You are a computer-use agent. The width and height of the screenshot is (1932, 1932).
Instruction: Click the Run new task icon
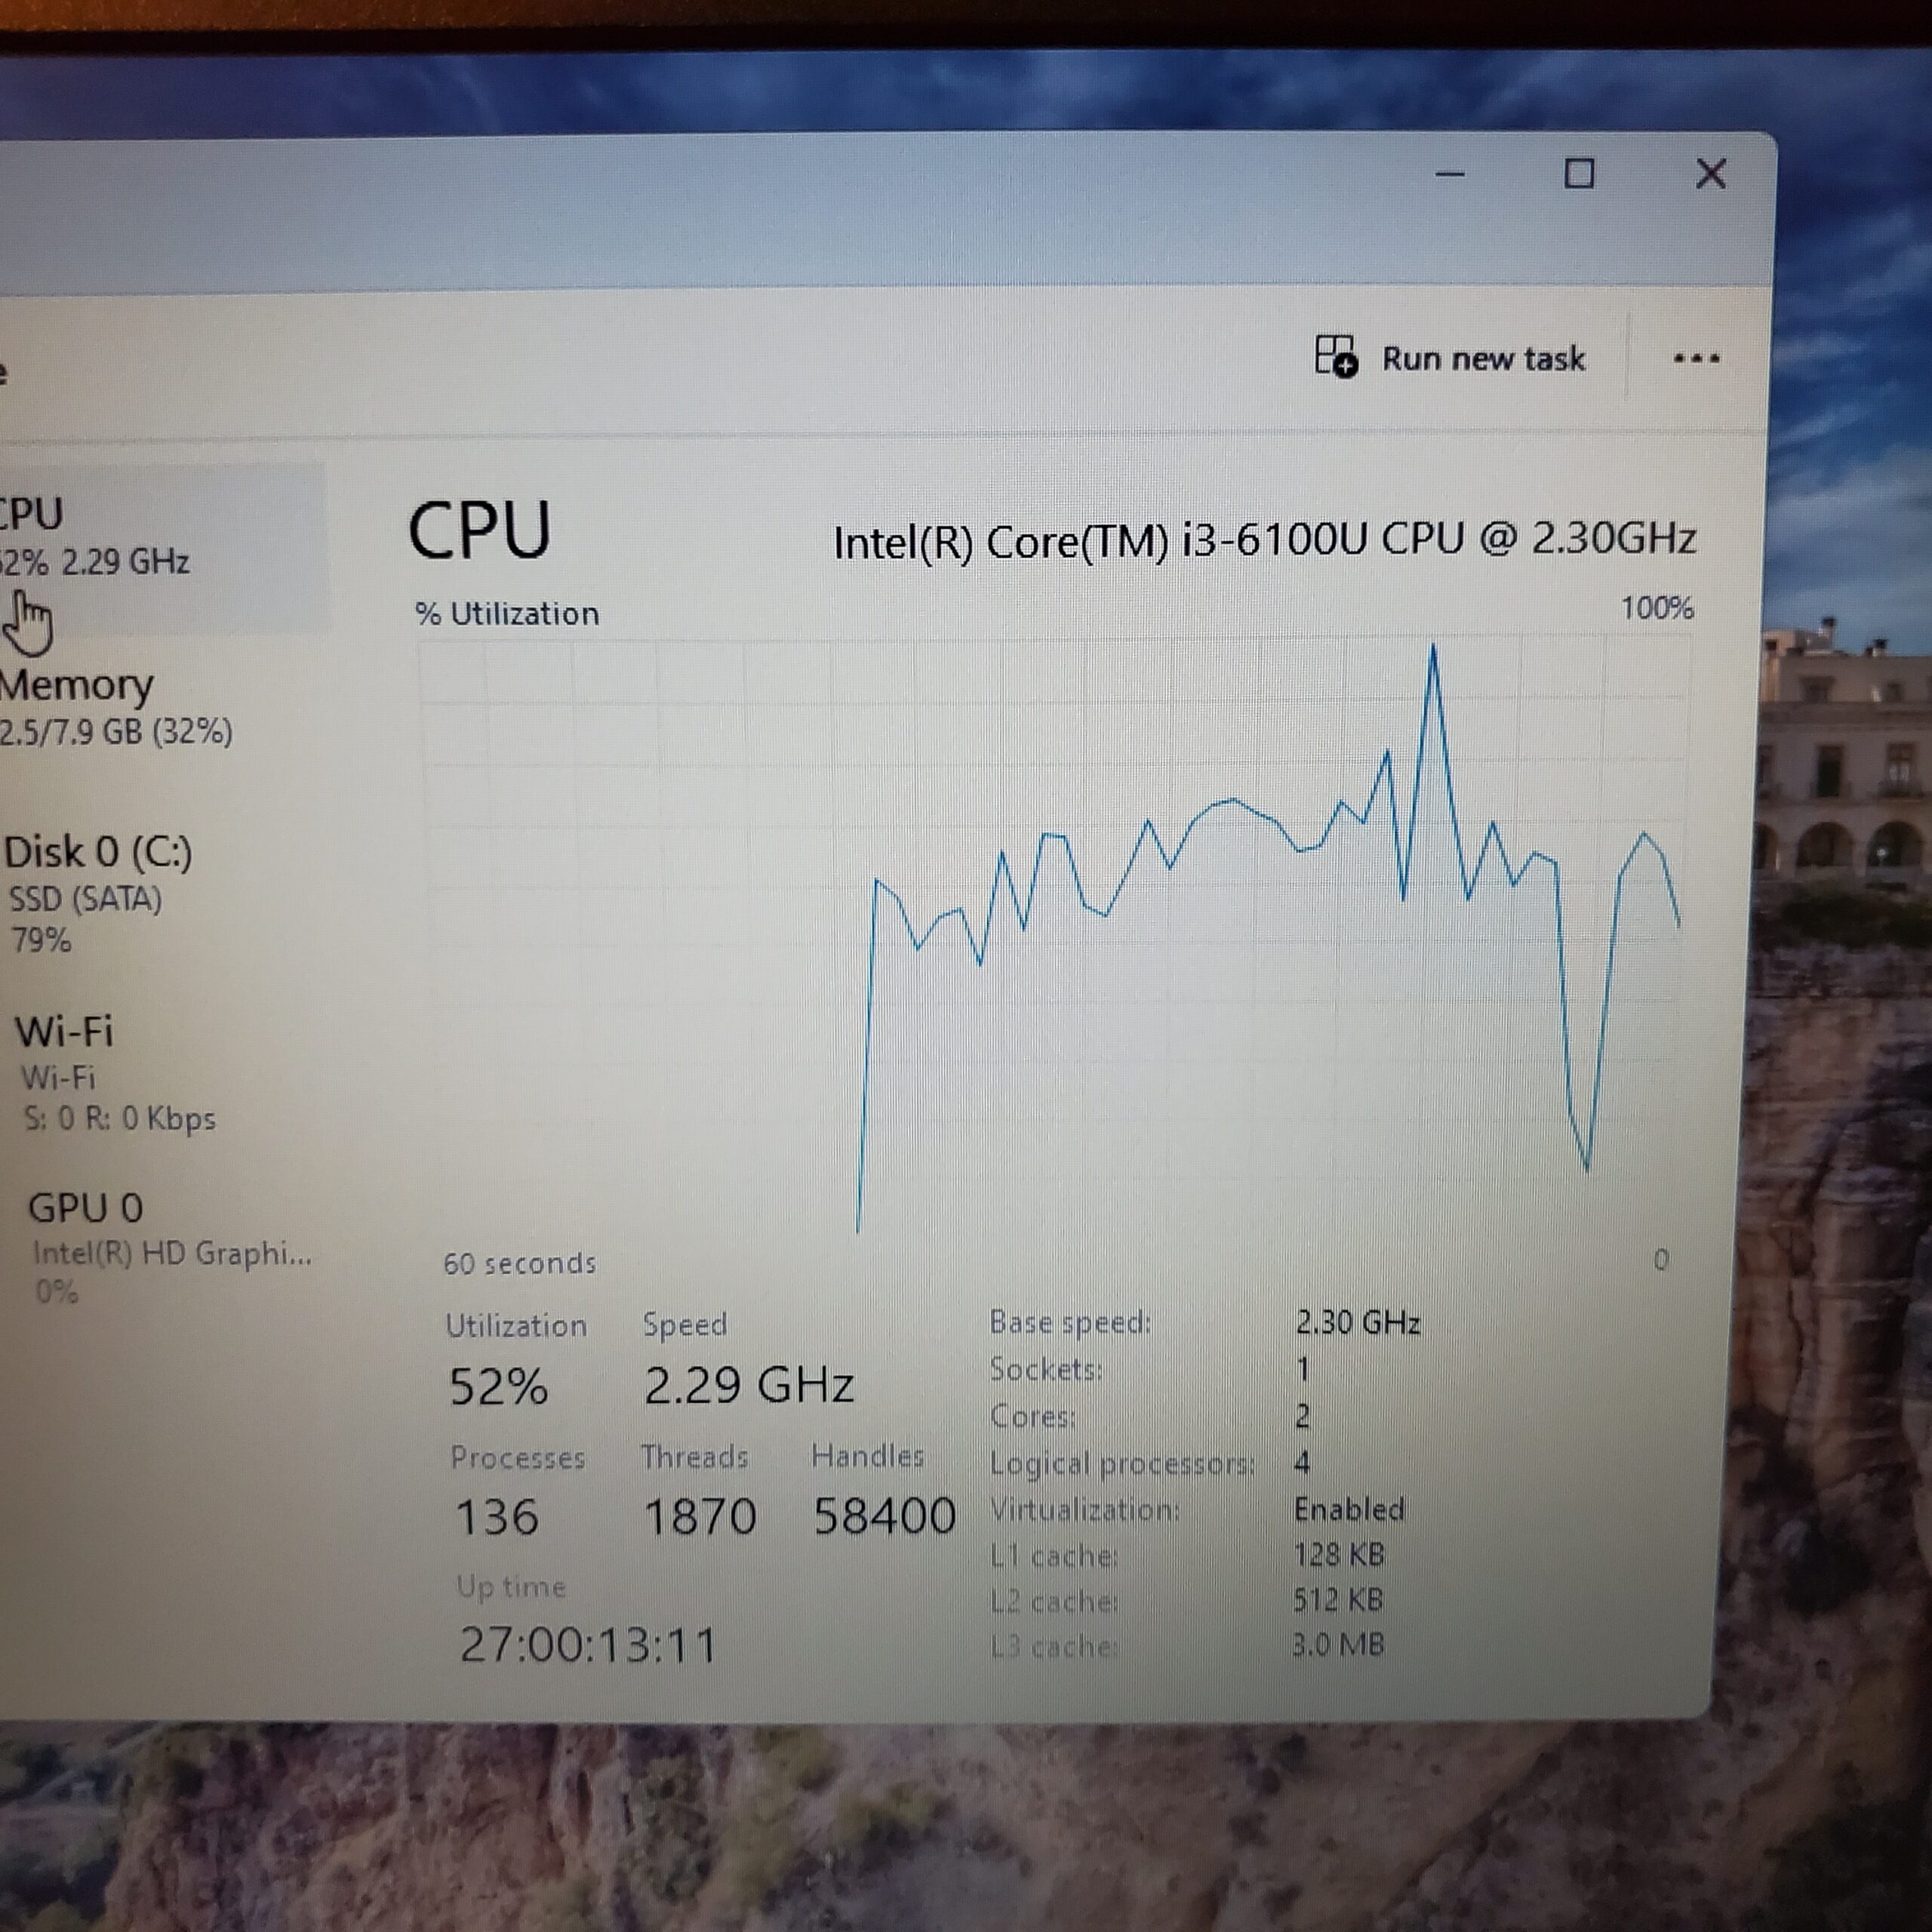click(1335, 356)
